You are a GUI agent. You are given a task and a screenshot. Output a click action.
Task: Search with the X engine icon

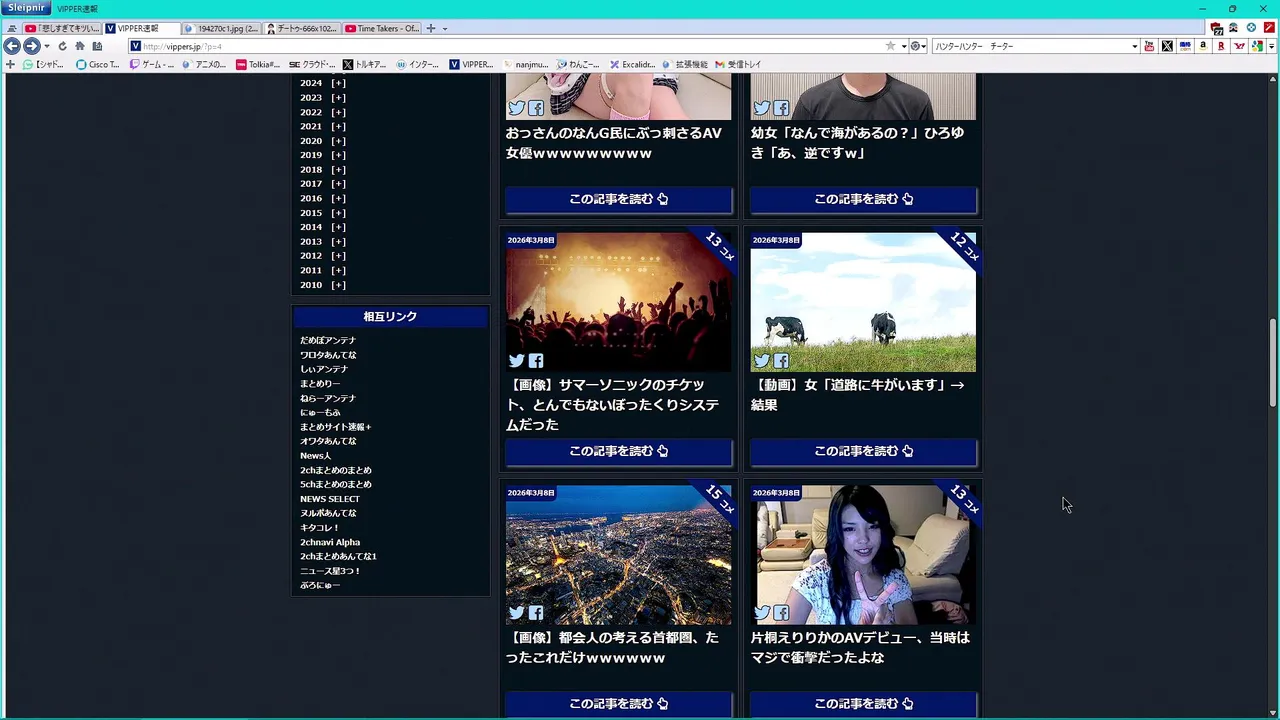tap(1167, 46)
